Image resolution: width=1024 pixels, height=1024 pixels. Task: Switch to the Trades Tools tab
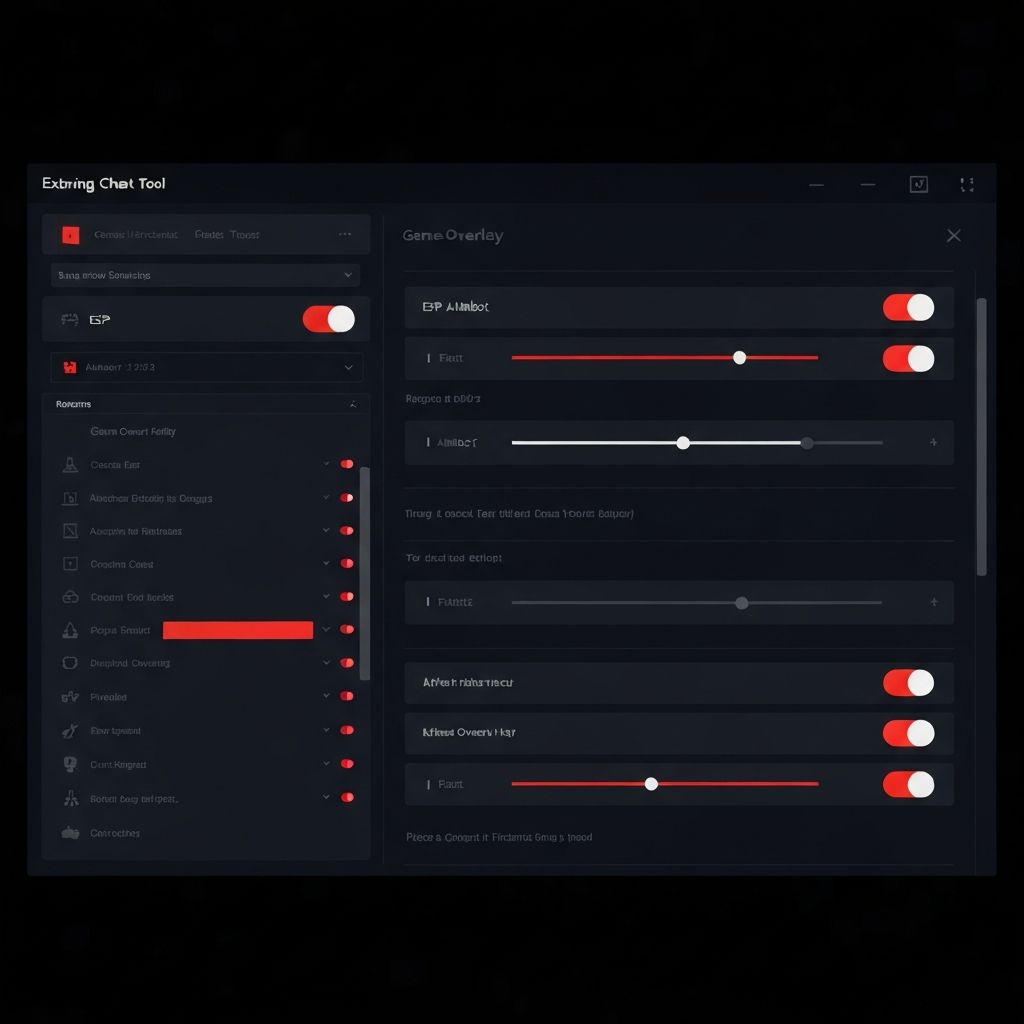[x=228, y=234]
